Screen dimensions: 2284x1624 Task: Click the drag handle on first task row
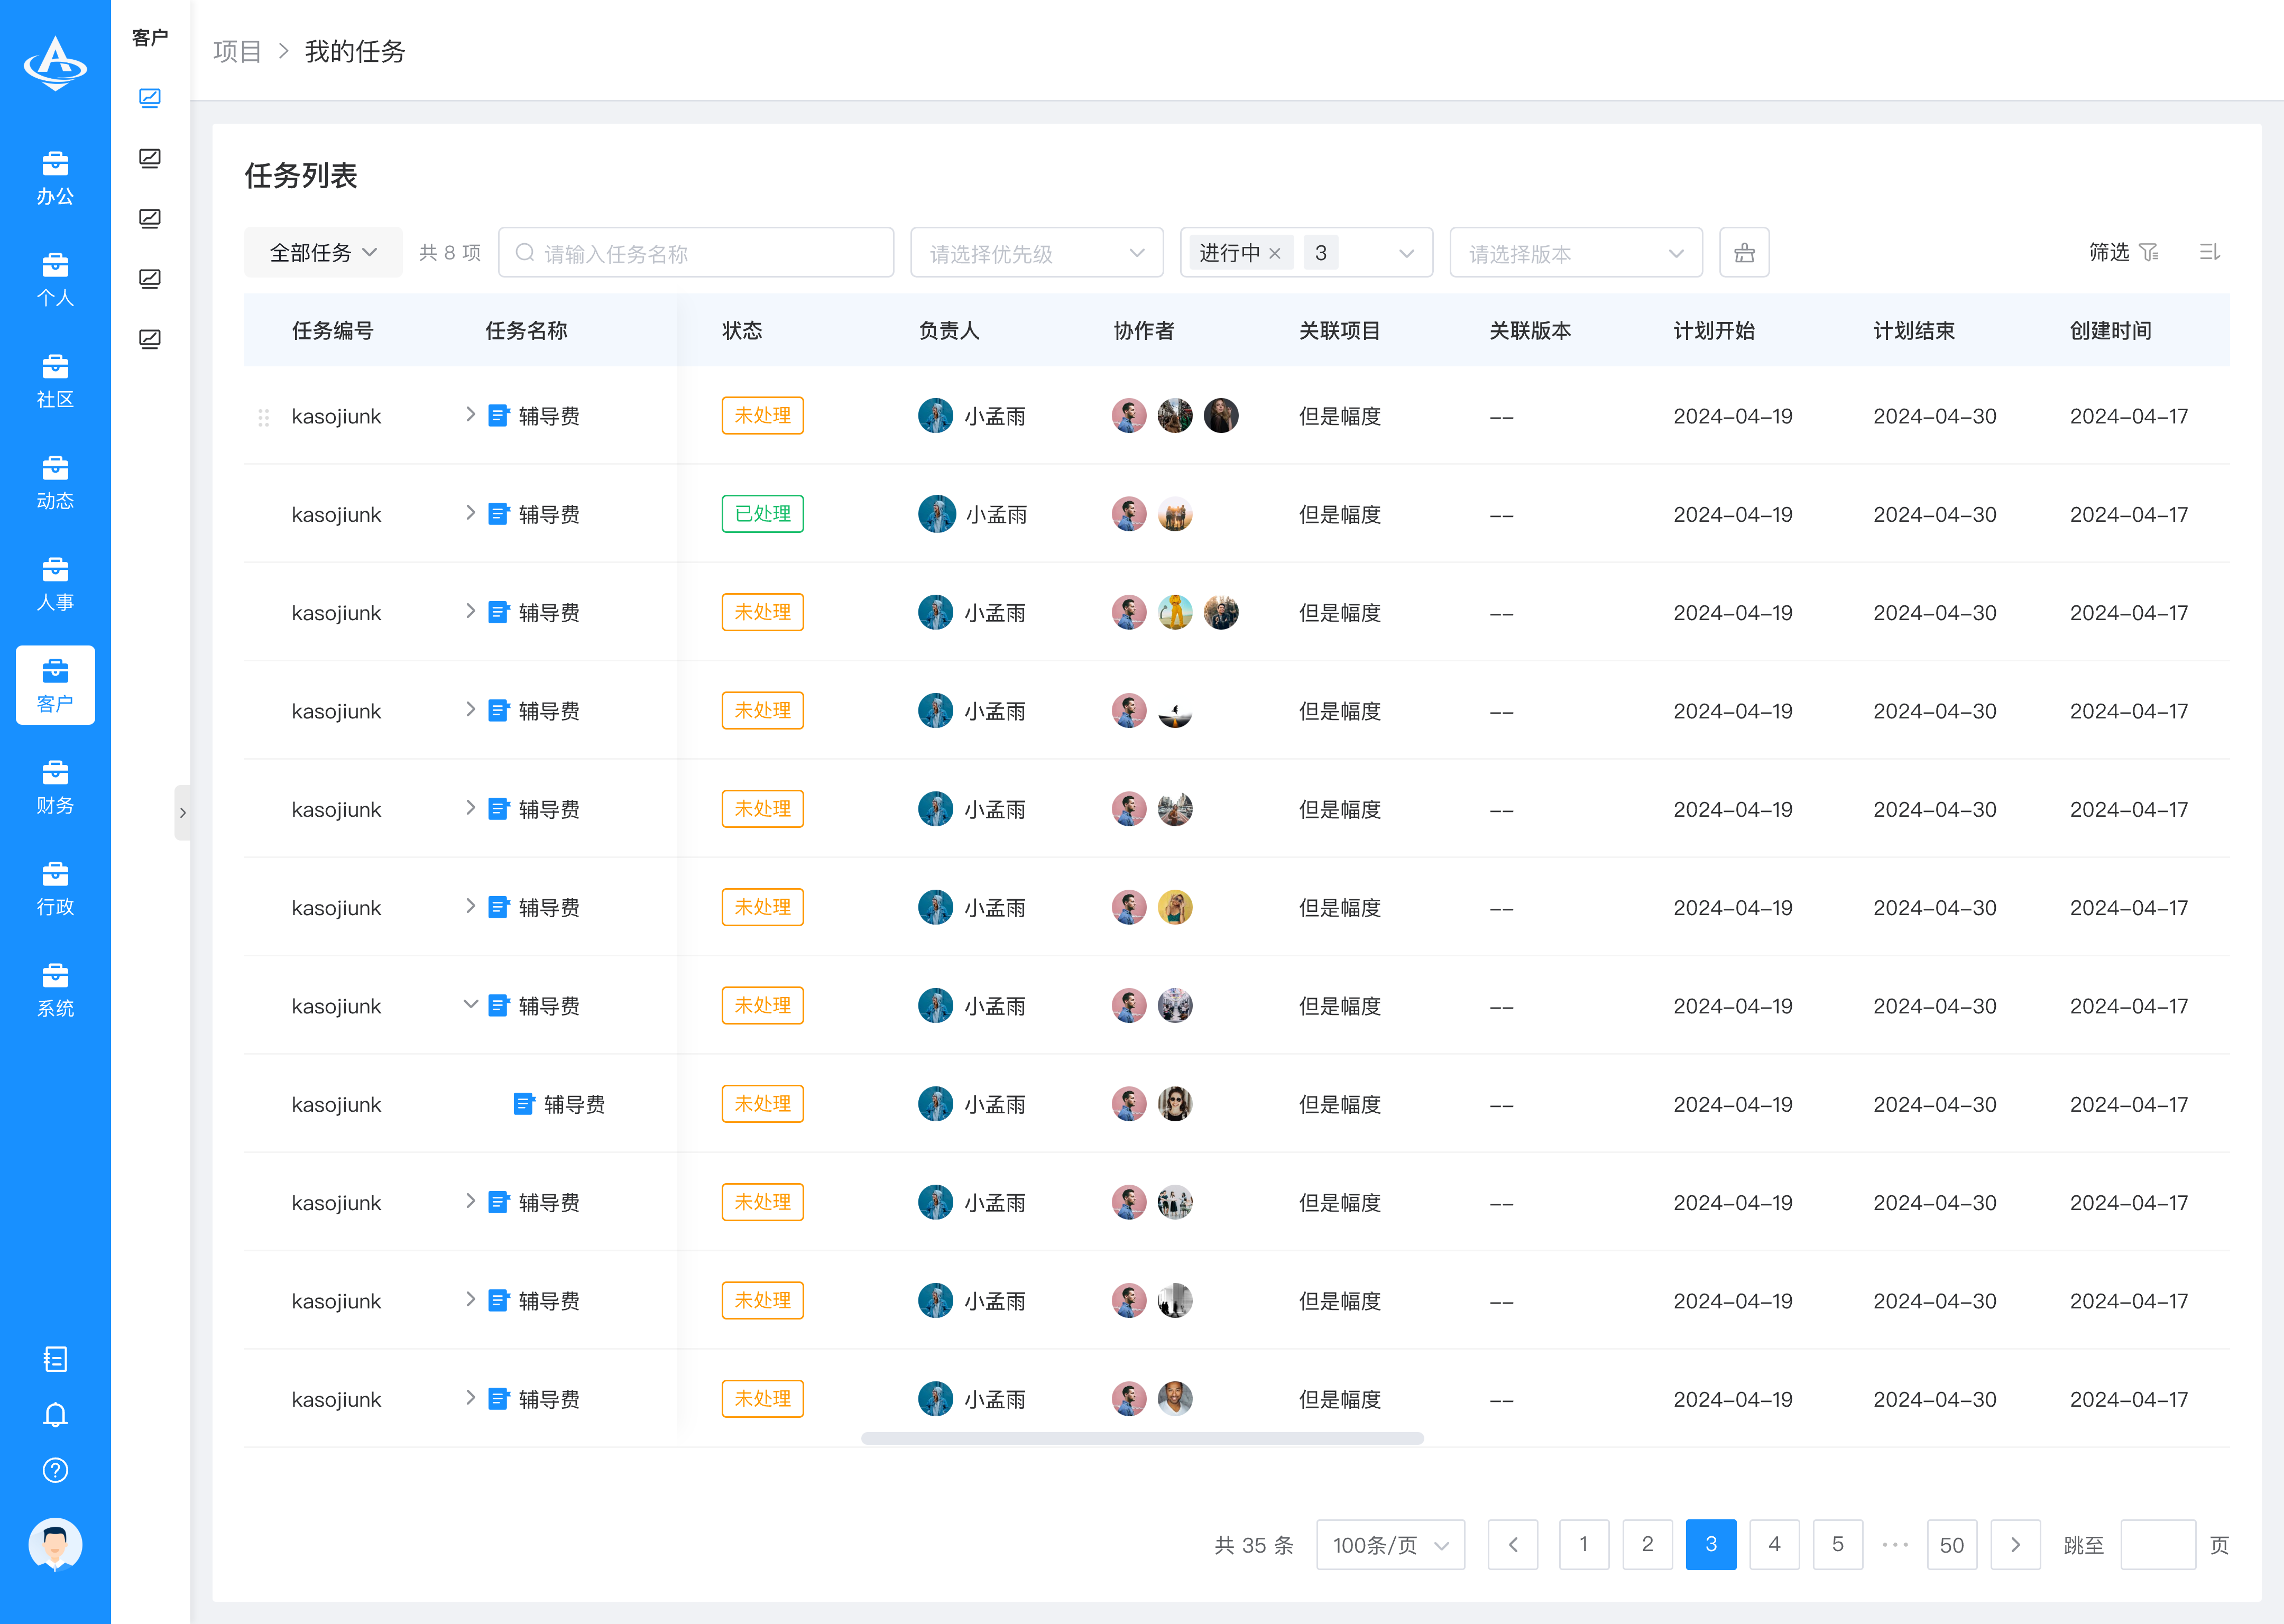(264, 417)
